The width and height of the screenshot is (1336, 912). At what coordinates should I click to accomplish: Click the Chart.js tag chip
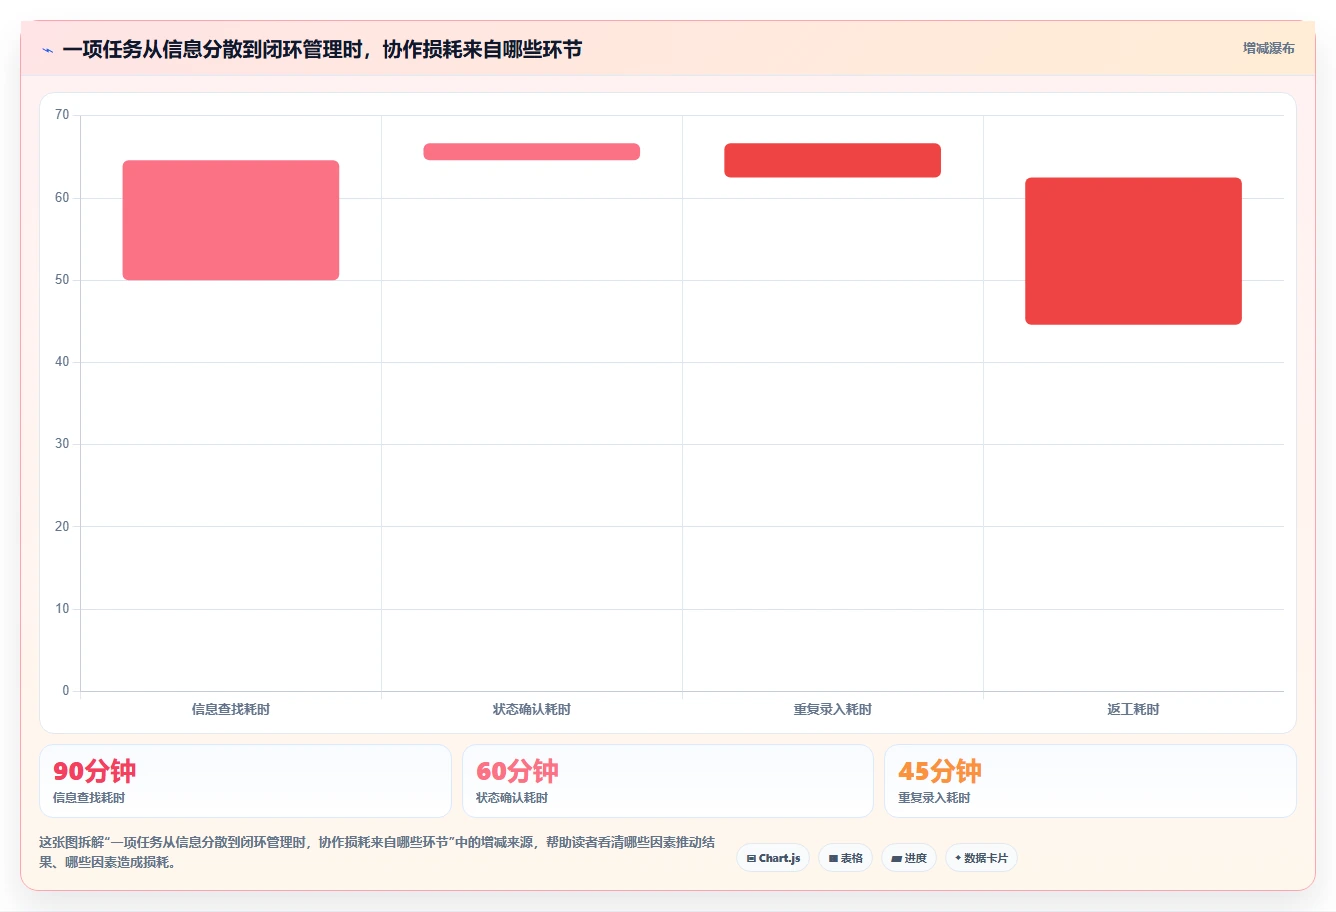[x=773, y=858]
